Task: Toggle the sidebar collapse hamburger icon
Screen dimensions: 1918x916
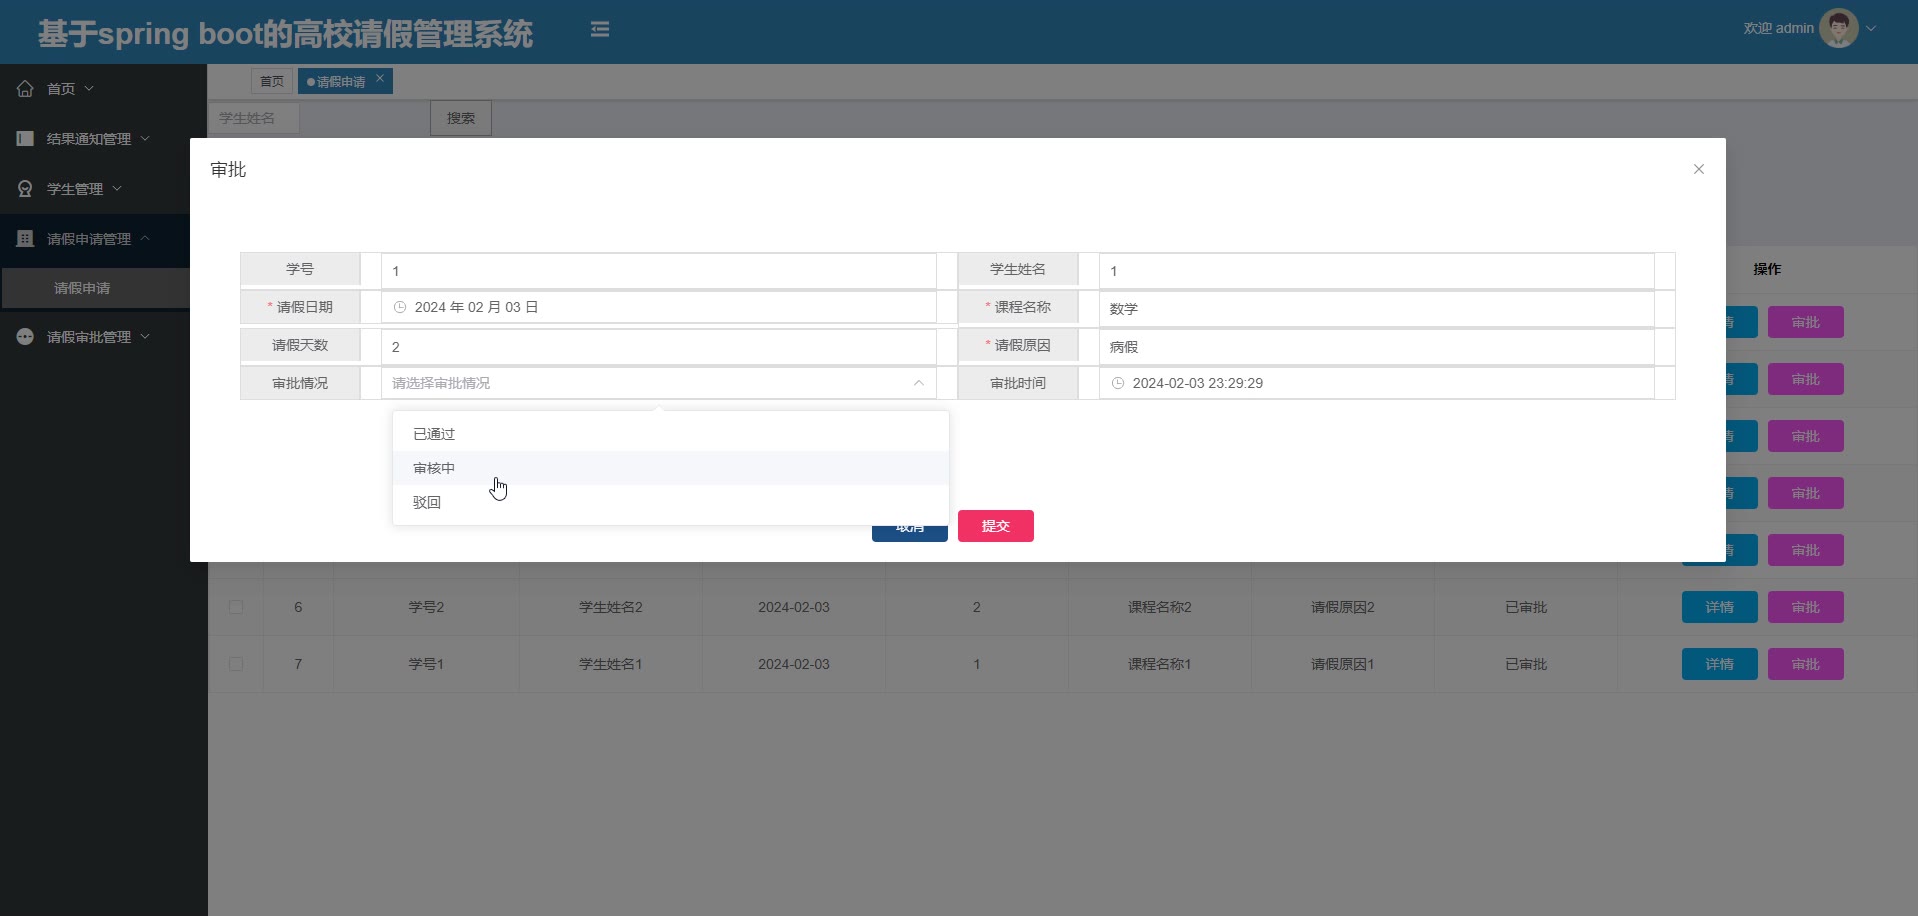Action: [600, 29]
